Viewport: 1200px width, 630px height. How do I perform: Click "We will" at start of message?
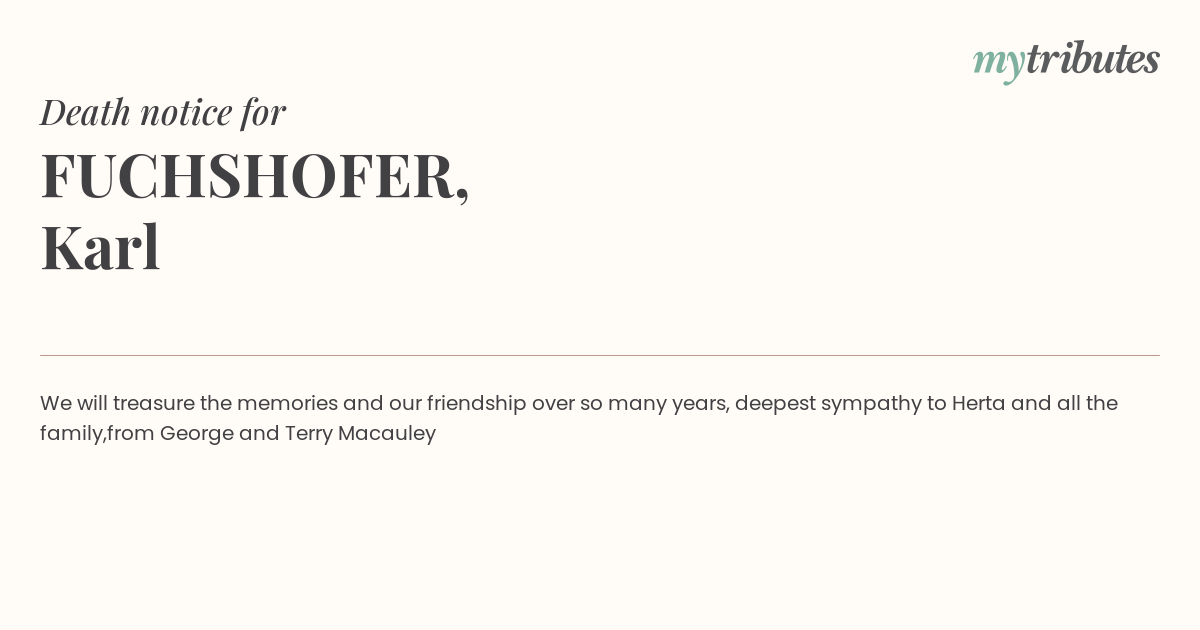pos(74,403)
